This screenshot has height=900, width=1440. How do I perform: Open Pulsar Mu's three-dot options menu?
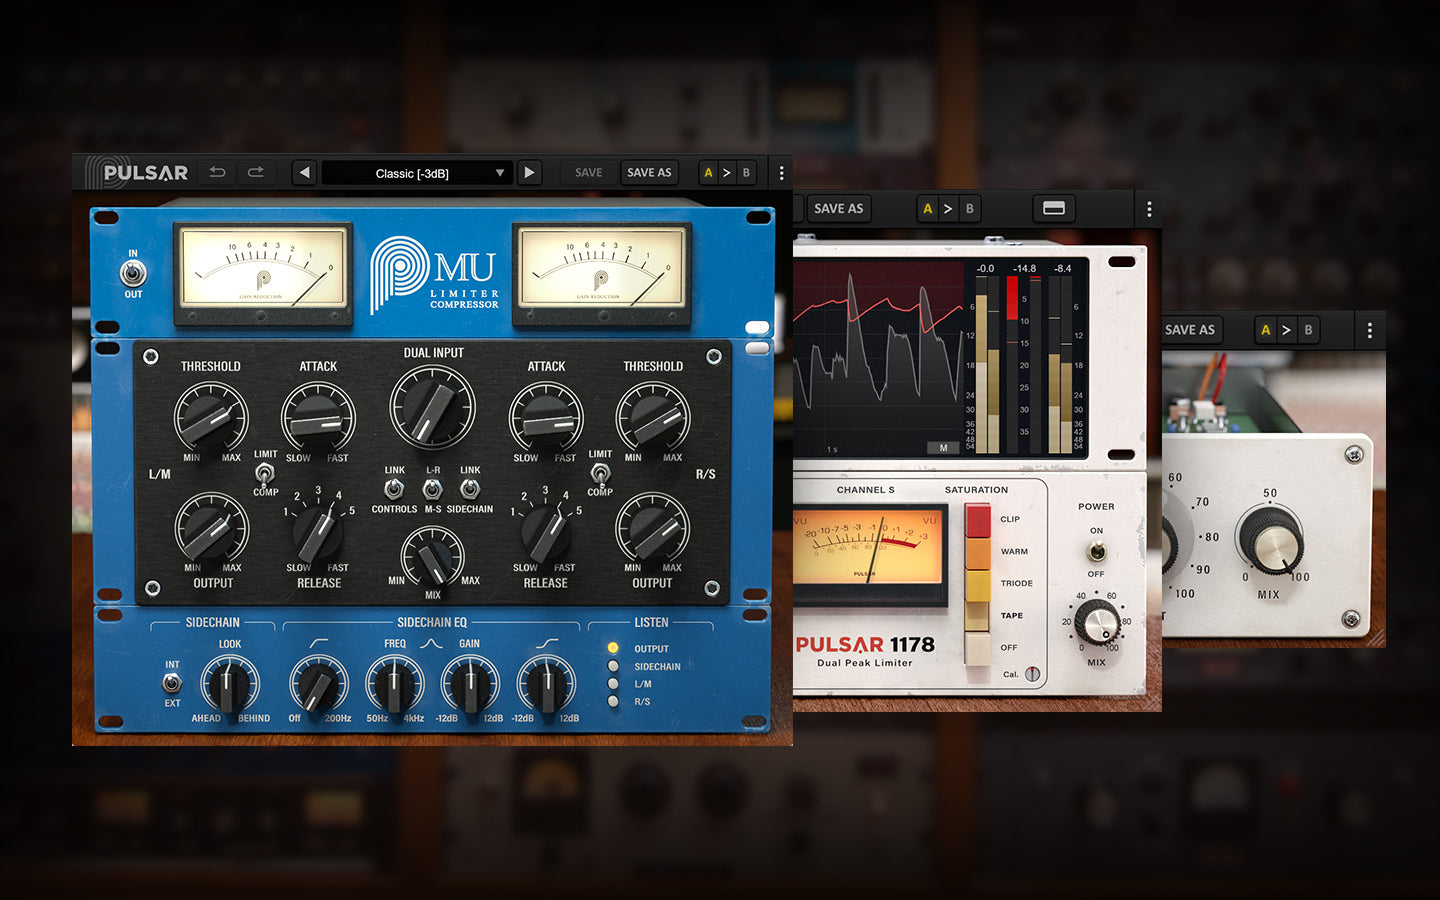[780, 172]
